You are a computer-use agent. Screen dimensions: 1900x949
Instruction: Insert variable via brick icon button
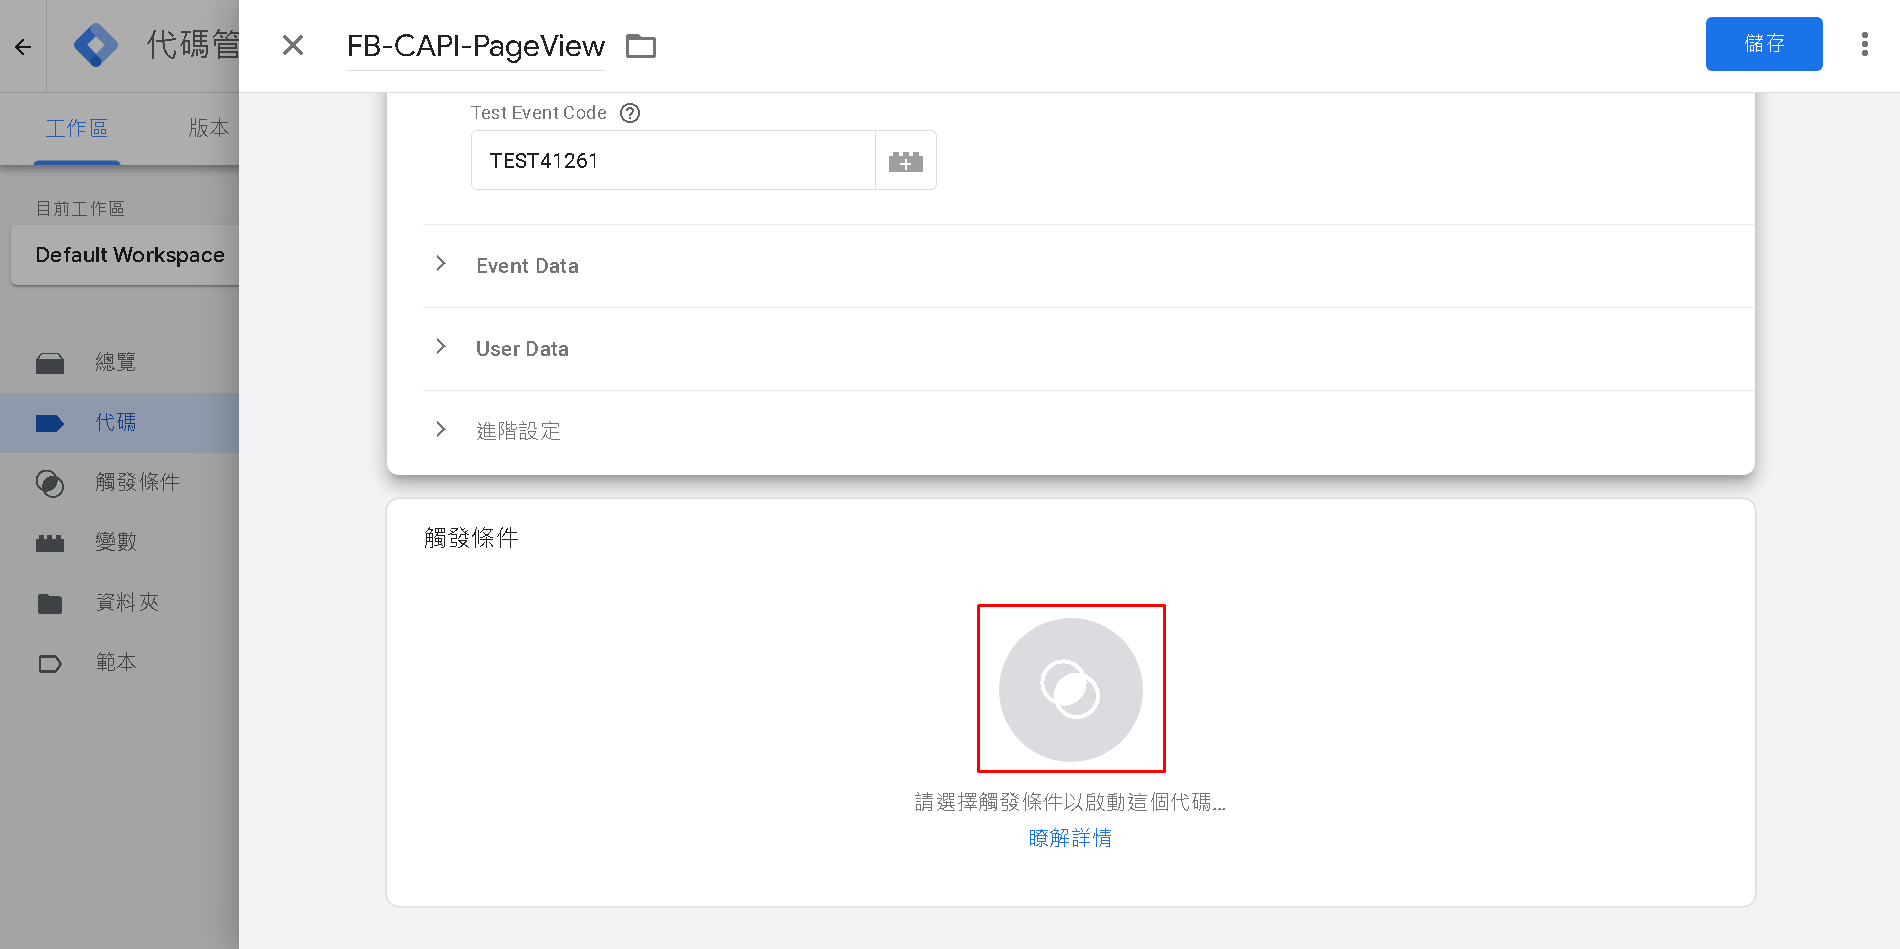tap(906, 161)
